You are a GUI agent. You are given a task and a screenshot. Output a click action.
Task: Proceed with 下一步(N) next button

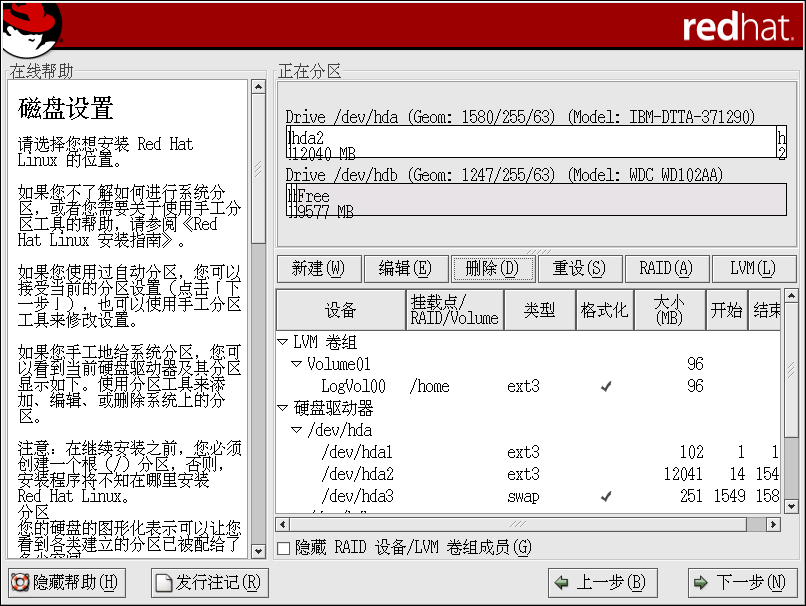[x=742, y=583]
